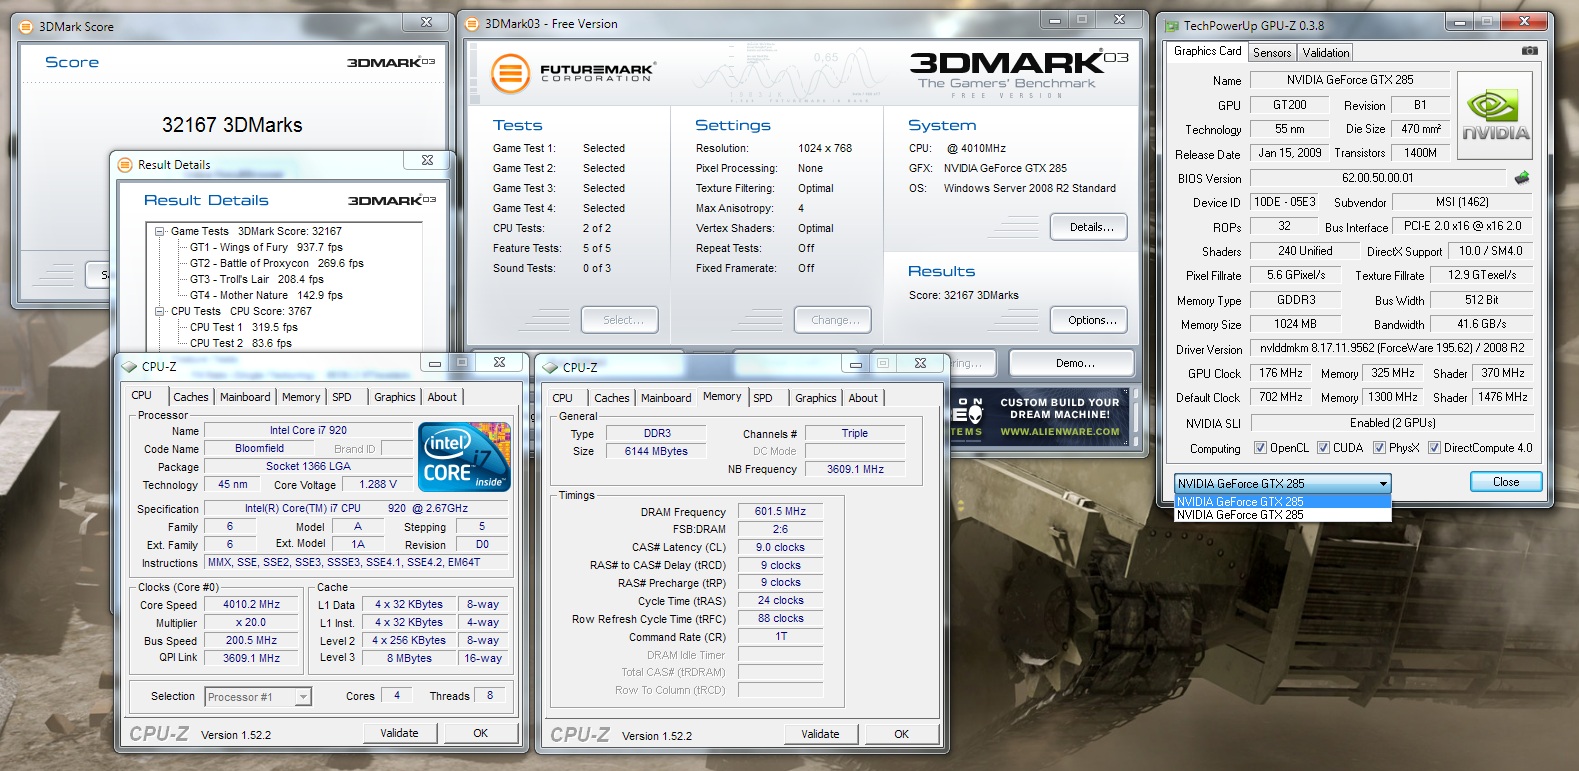Click the 32167 3DMarks score text

coord(232,125)
